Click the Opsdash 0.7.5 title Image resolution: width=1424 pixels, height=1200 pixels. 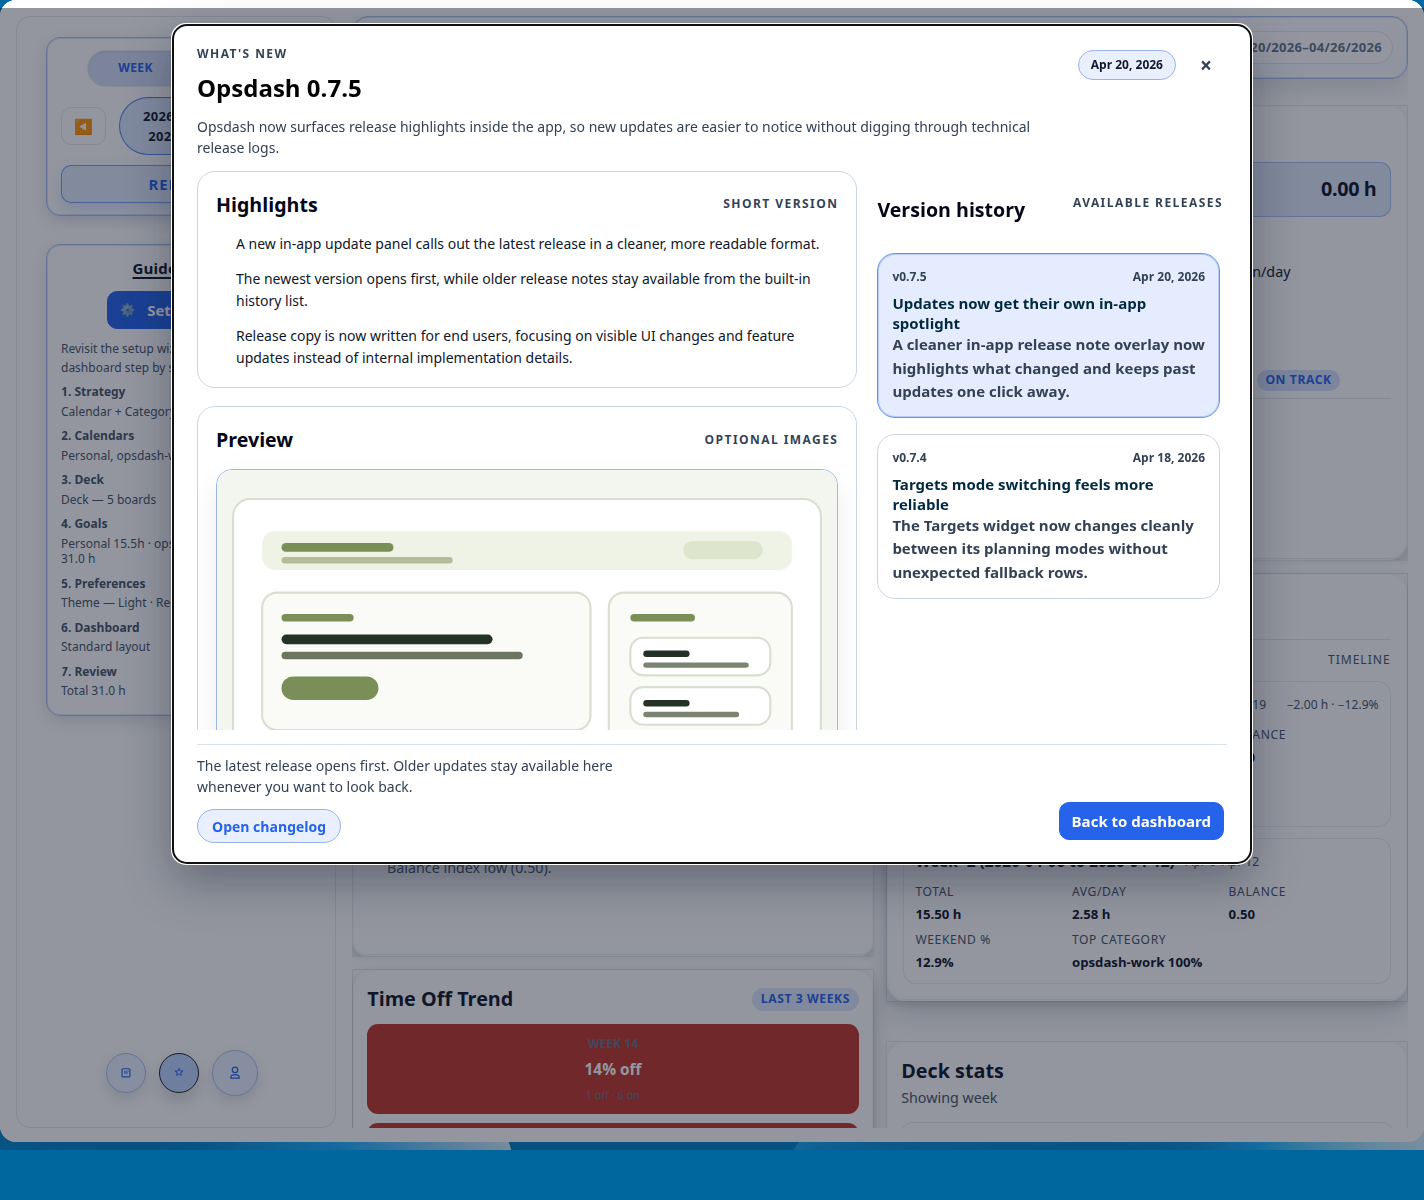point(279,89)
